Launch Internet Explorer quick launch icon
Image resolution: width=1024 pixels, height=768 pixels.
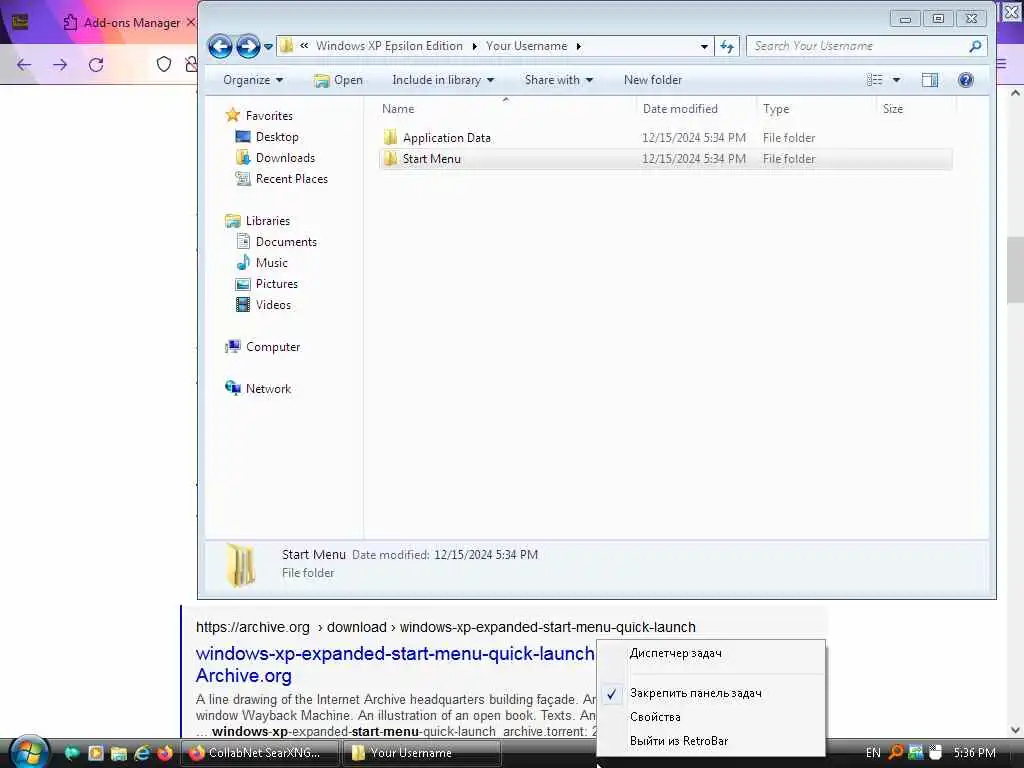coord(142,753)
